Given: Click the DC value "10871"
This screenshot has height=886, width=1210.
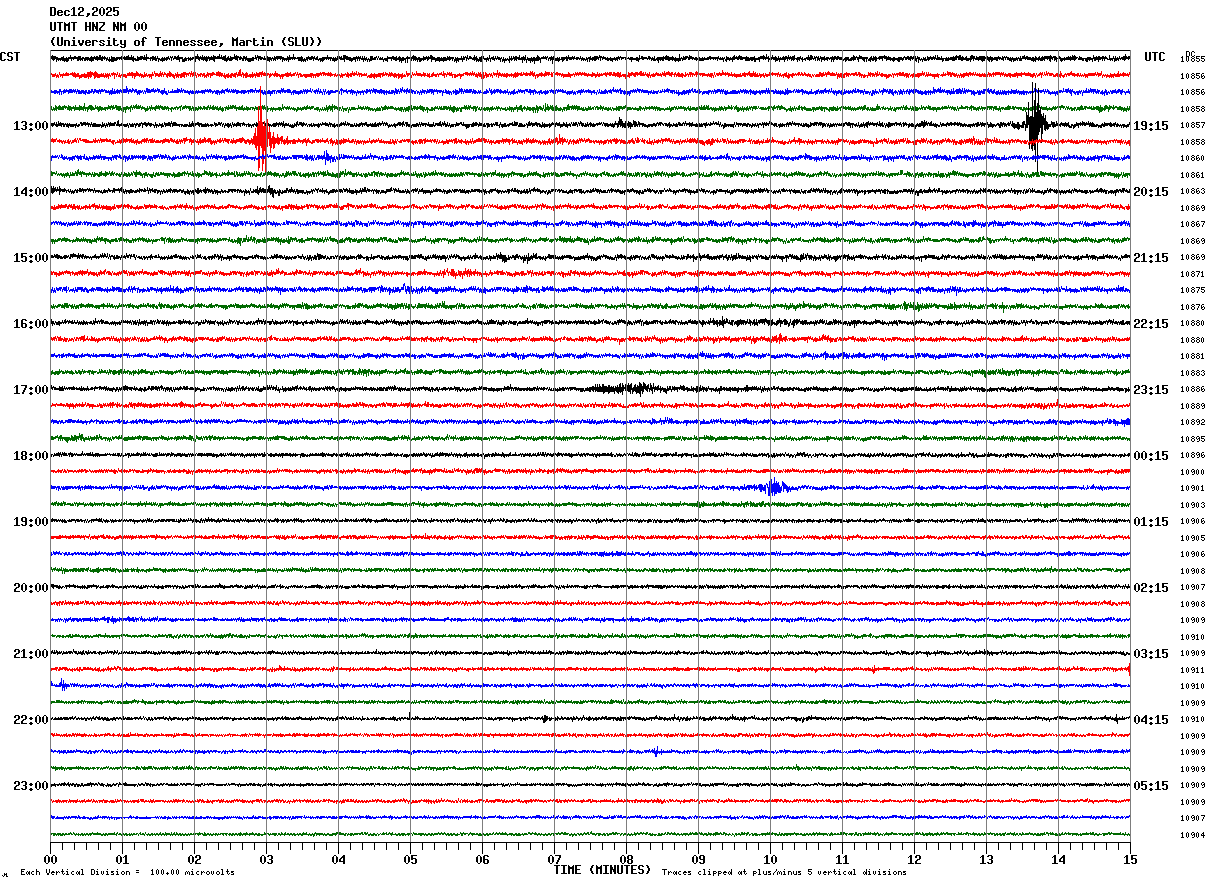Looking at the screenshot, I should point(1192,275).
